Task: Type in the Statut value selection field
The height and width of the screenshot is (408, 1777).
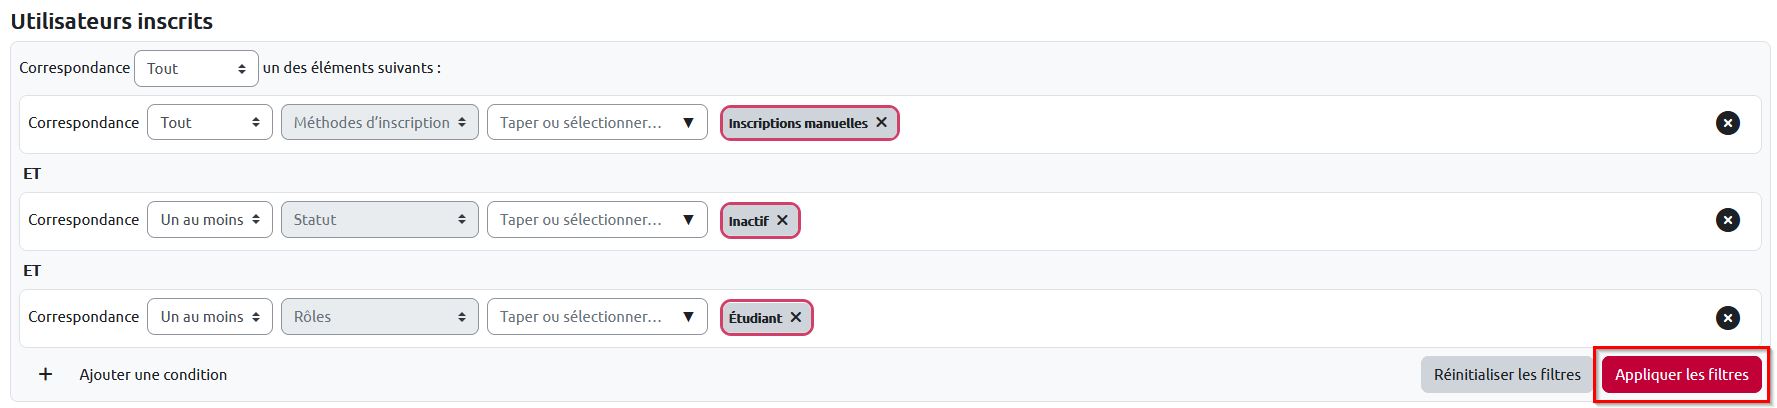Action: pos(581,220)
